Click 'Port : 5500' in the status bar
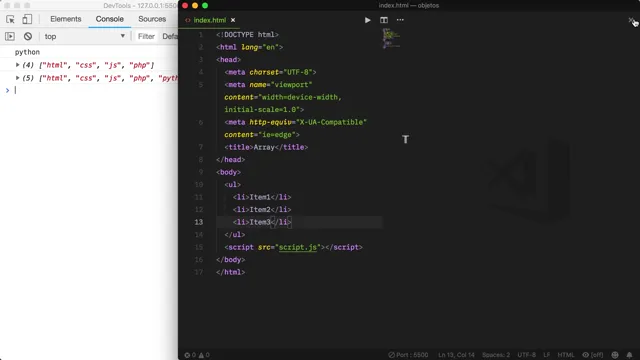Viewport: 640px width, 360px height. click(x=408, y=355)
